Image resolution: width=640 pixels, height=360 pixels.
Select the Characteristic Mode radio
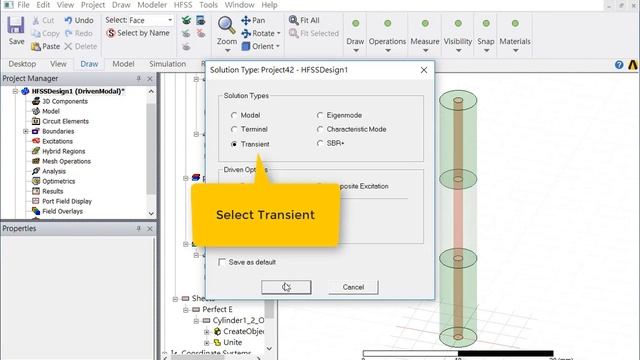320,129
